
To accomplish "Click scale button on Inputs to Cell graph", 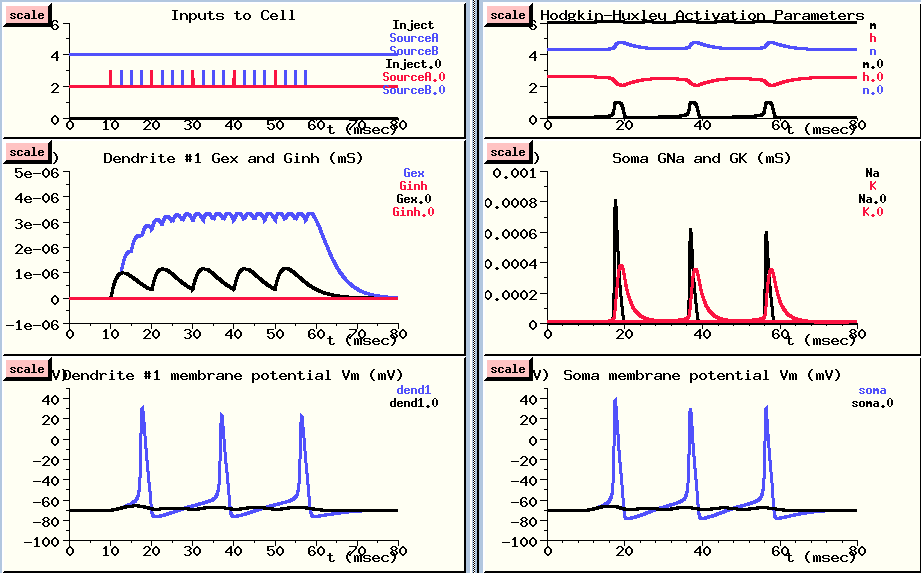I will (25, 14).
